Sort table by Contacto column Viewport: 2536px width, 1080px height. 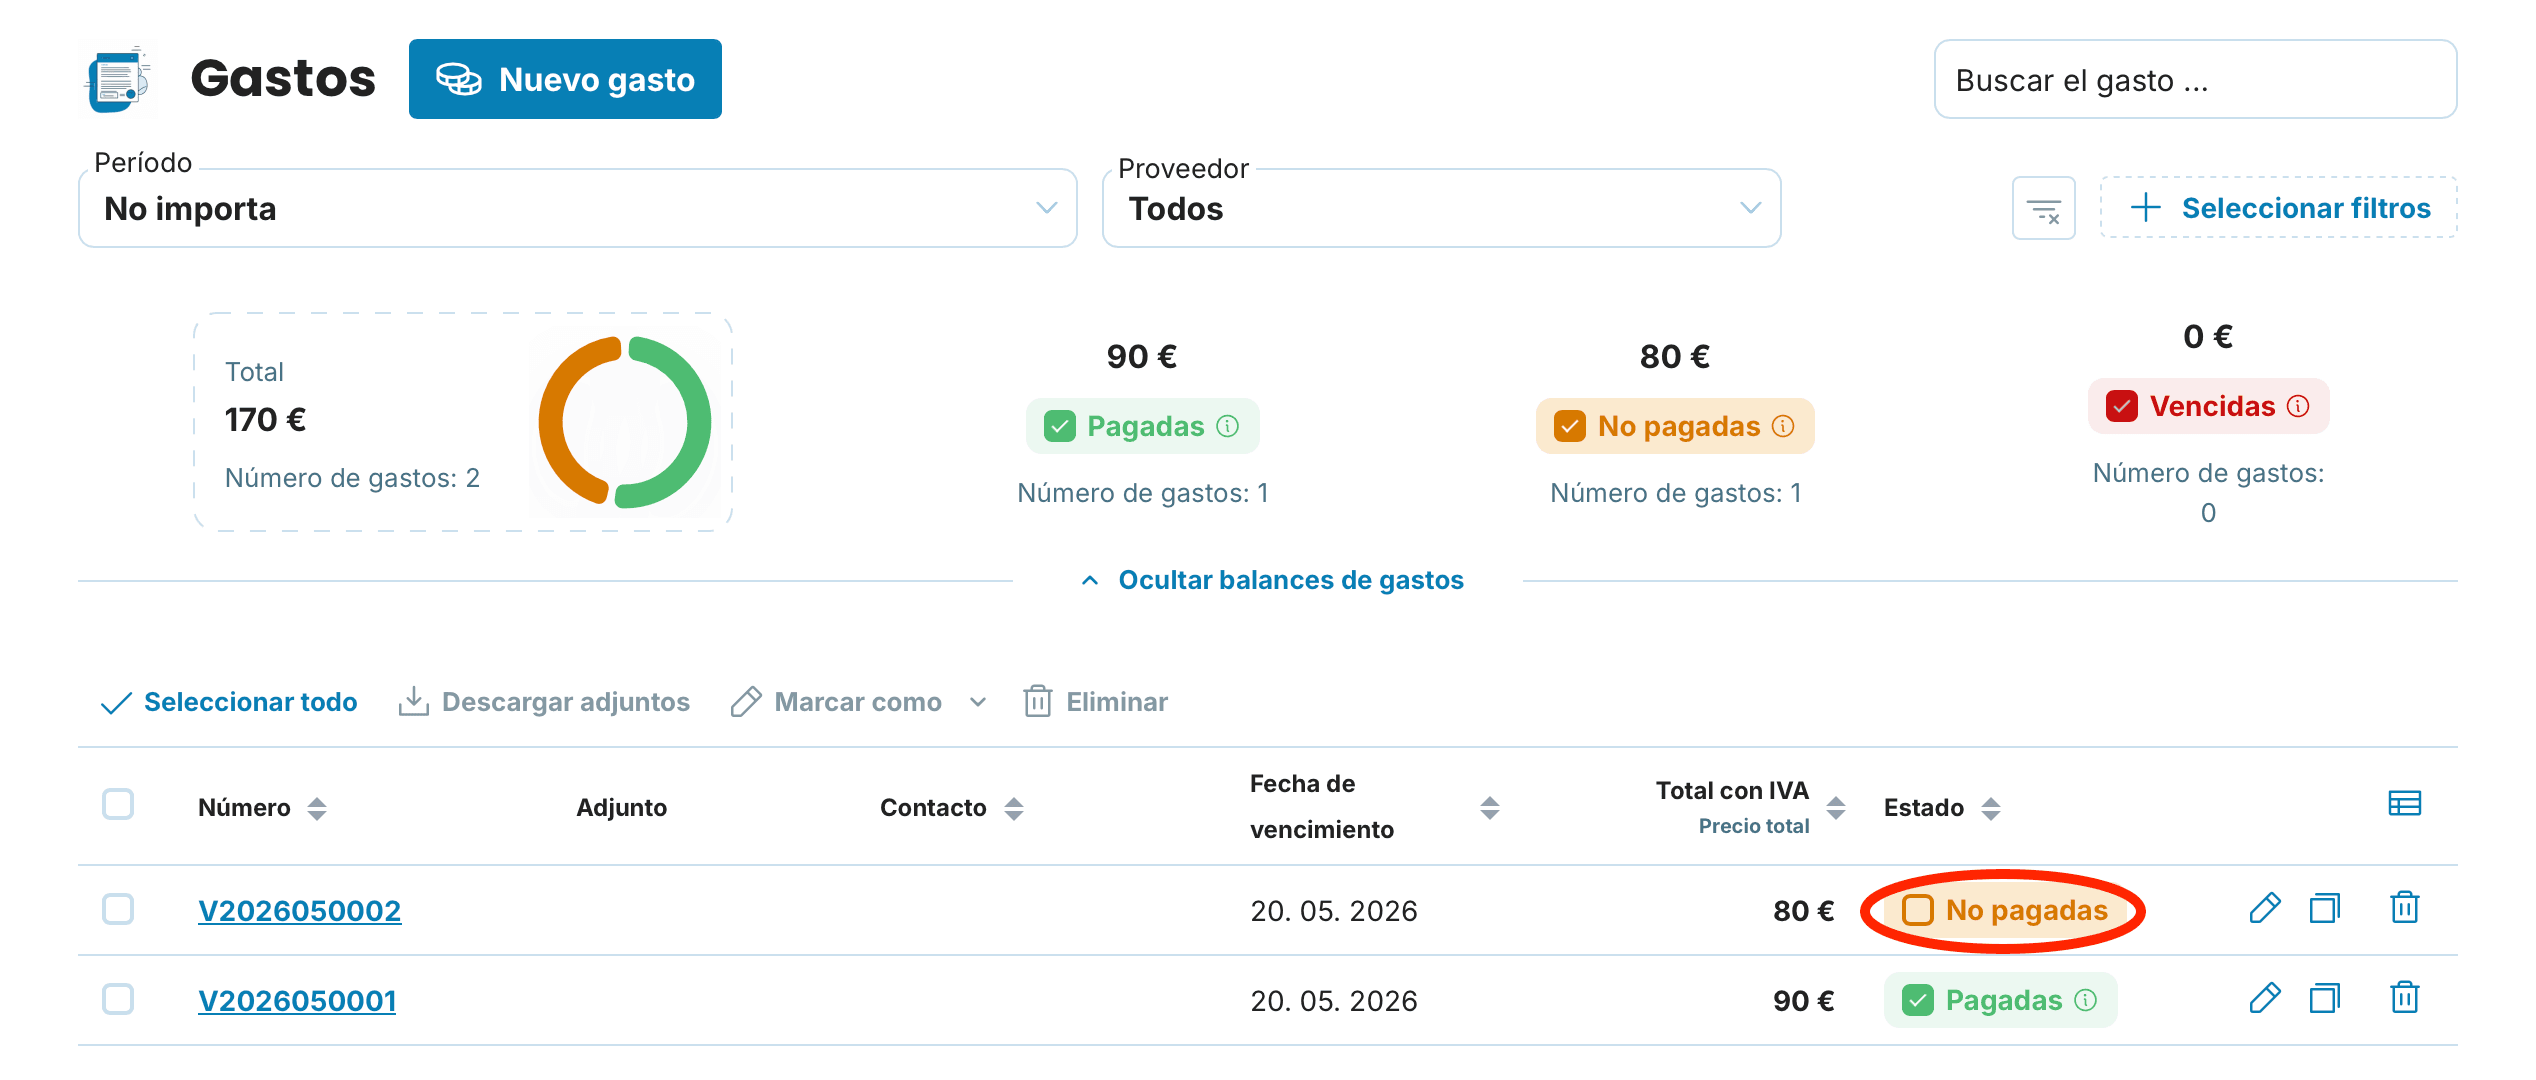coord(1014,808)
